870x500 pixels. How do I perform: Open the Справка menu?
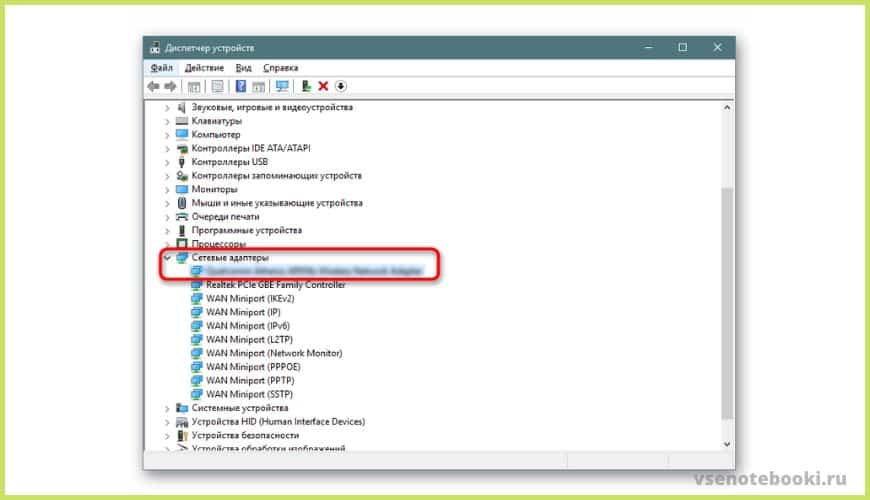[x=281, y=68]
